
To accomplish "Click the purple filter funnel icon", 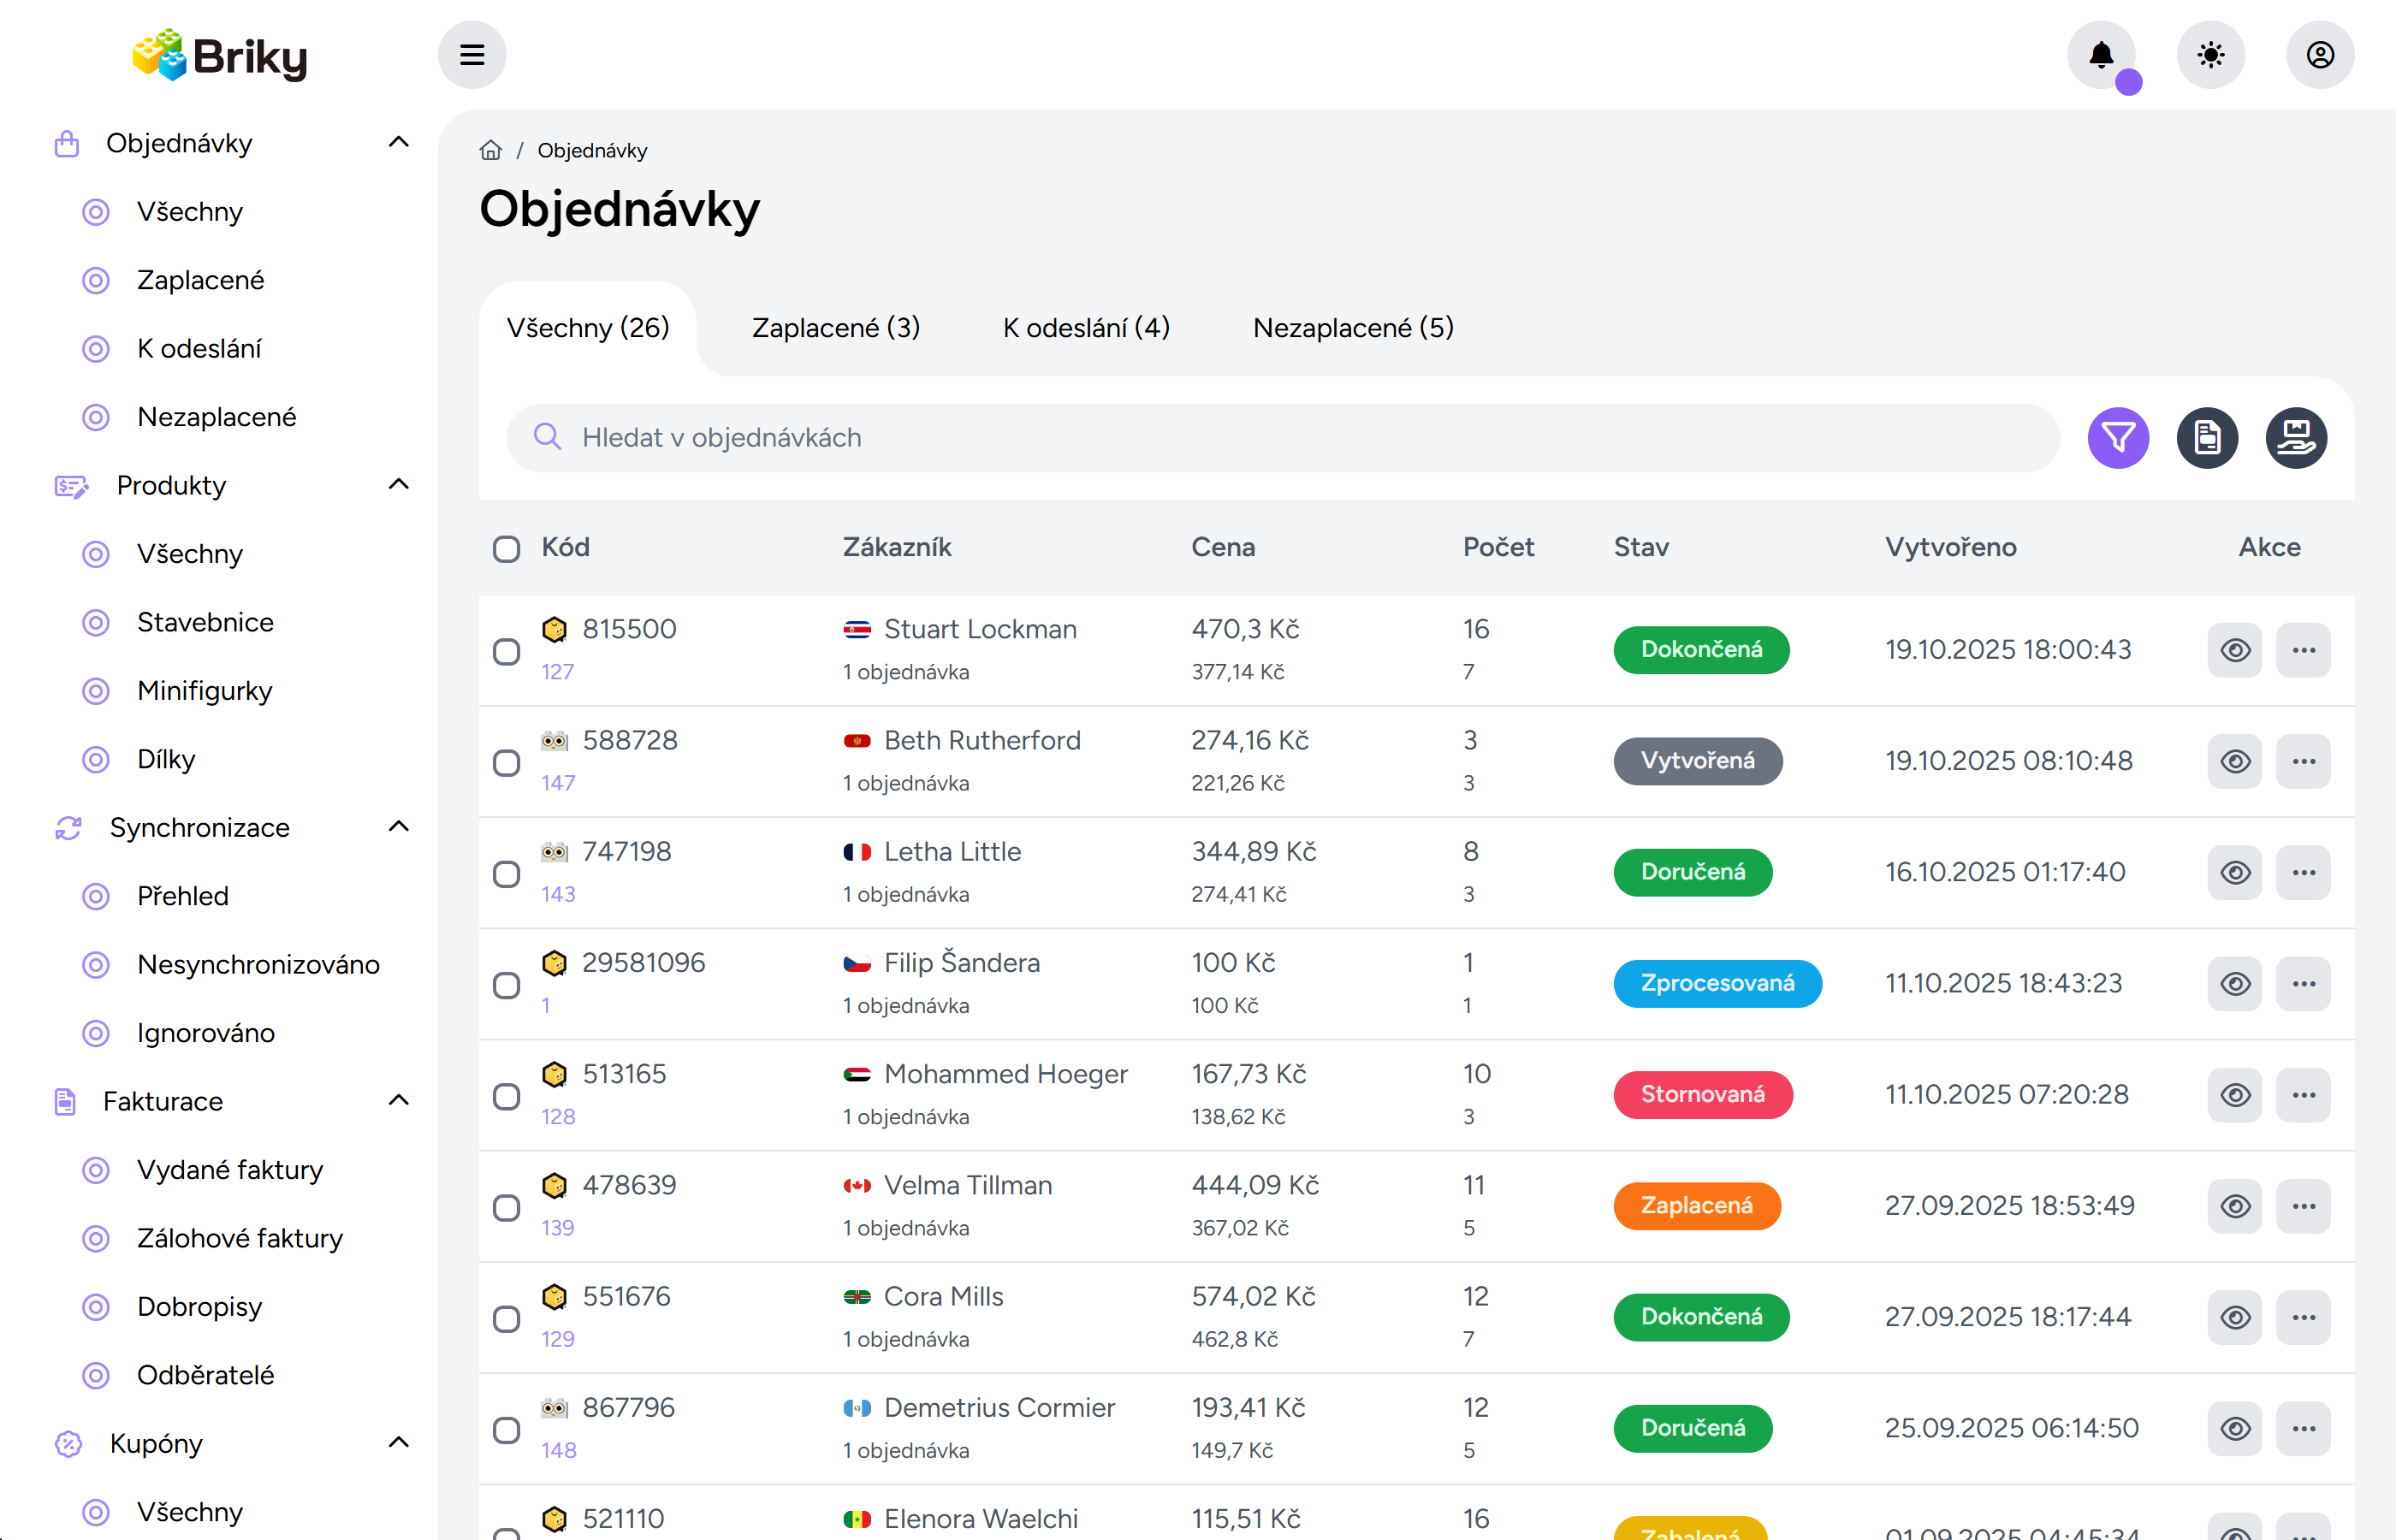I will tap(2118, 438).
